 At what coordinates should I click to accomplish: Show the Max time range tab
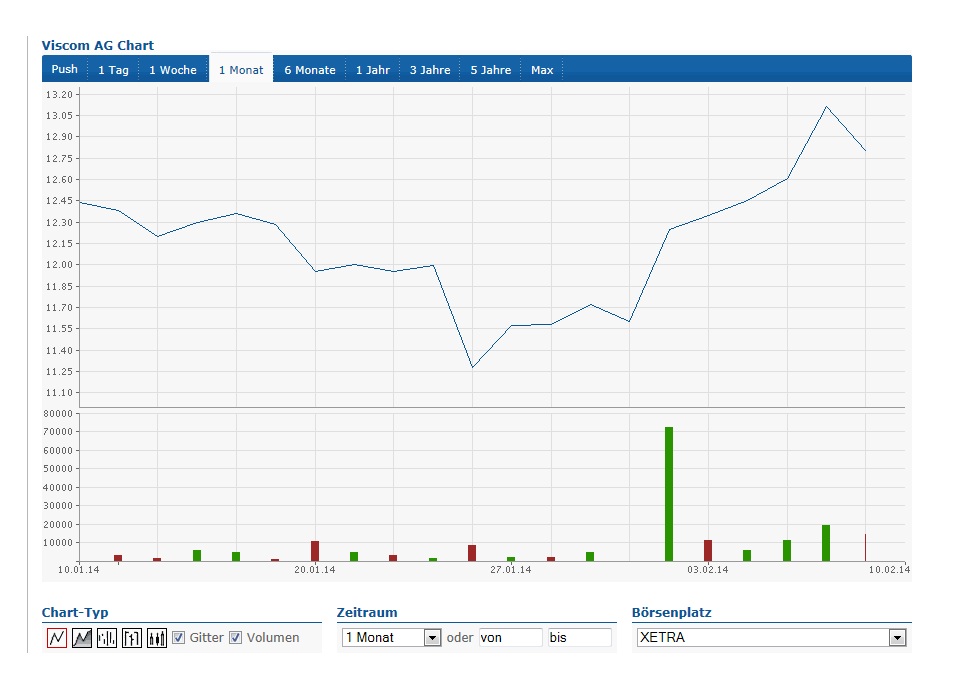click(x=542, y=70)
